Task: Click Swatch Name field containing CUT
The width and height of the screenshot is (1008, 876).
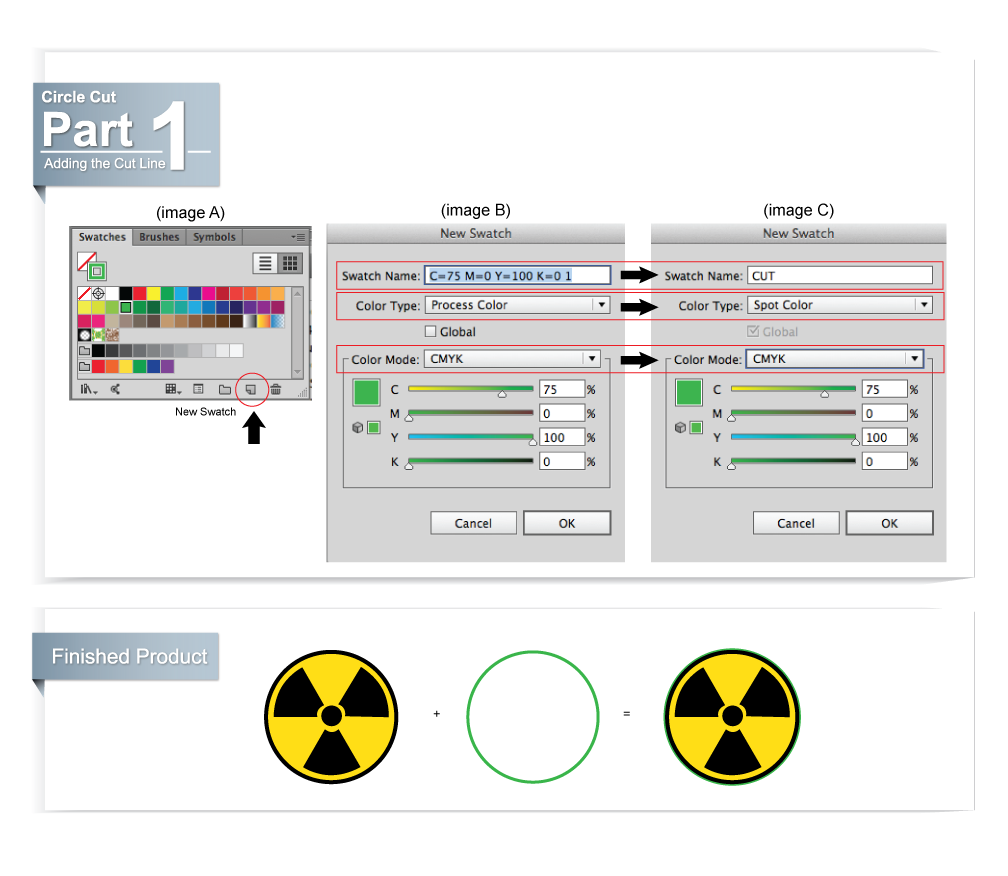Action: tap(840, 276)
